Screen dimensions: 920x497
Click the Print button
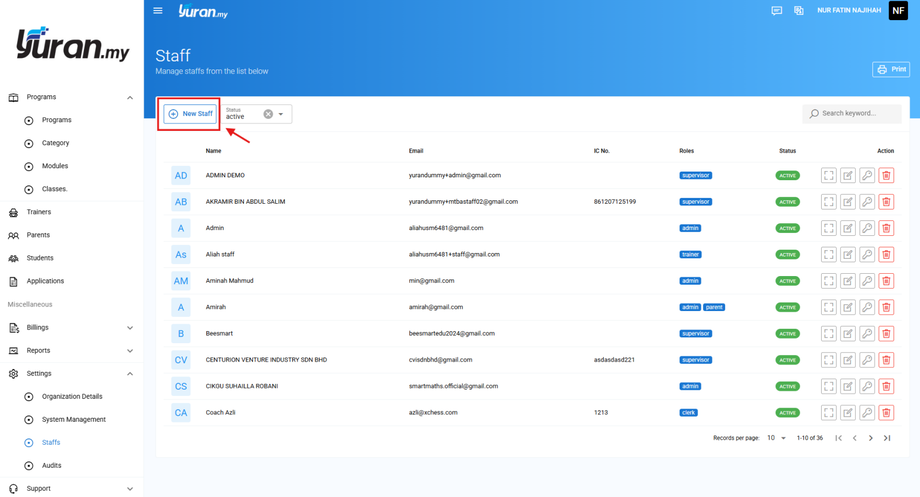891,69
